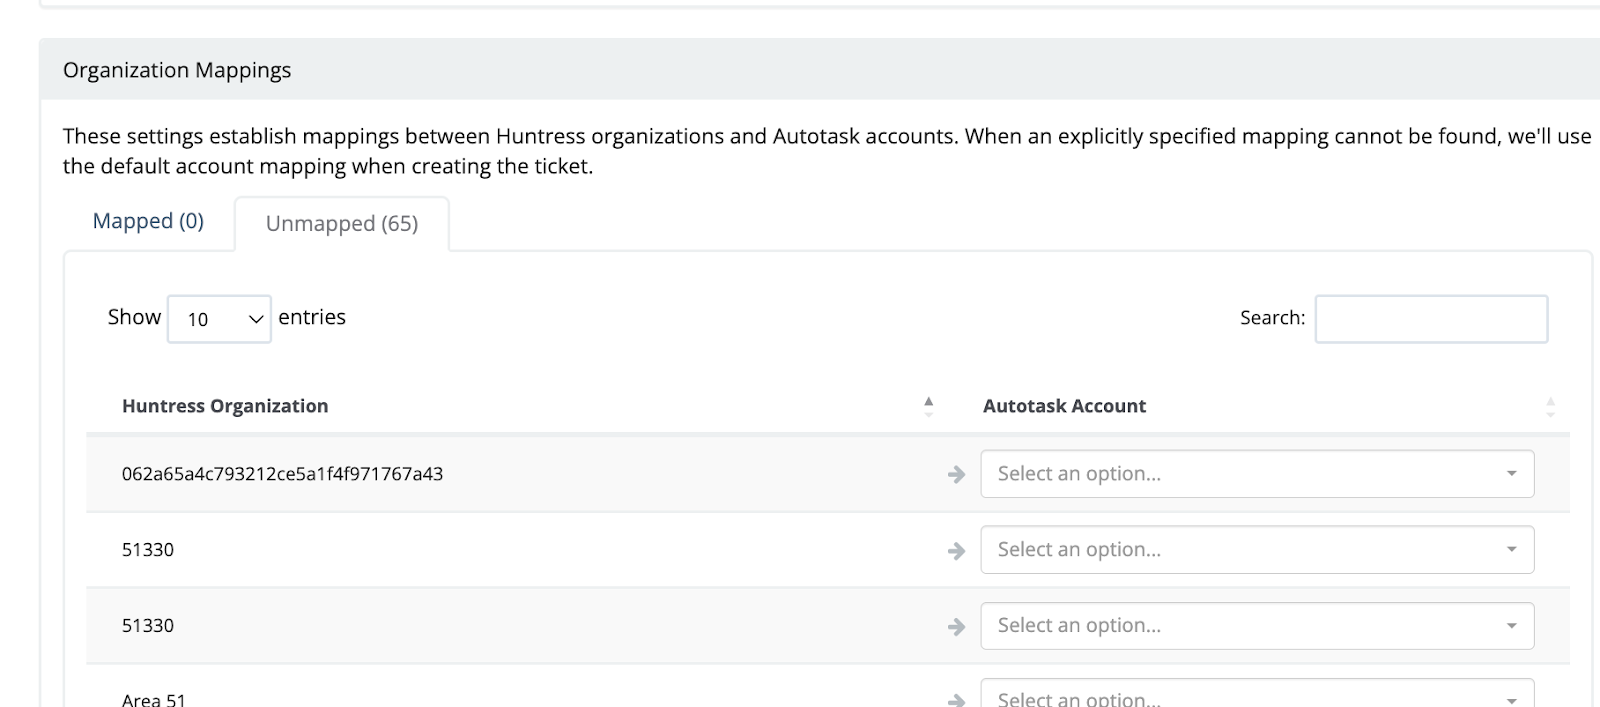Click the Organization Mappings panel header
1600x707 pixels.
[x=819, y=69]
